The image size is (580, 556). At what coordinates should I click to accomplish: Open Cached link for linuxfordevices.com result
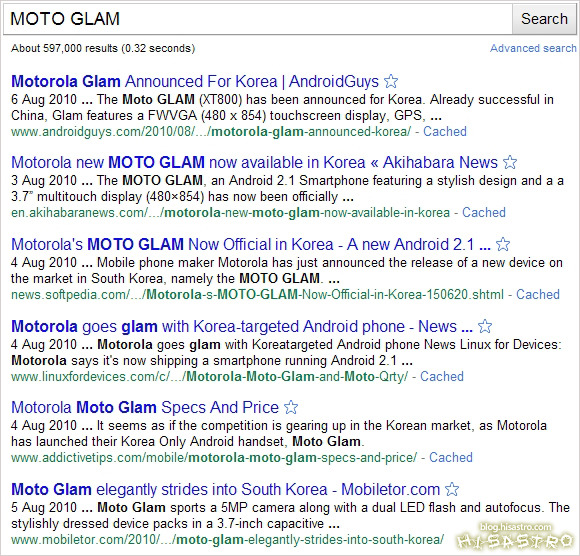coord(442,376)
